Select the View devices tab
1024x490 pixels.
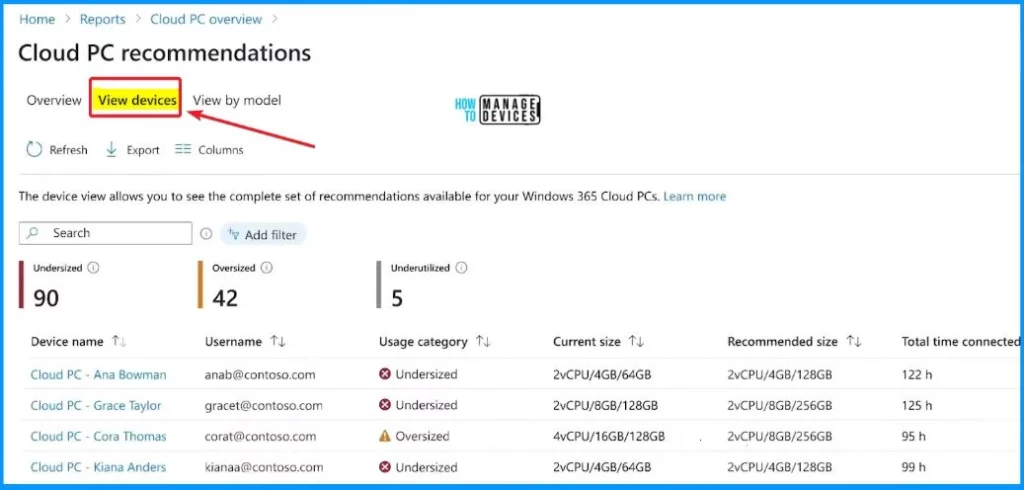pos(137,101)
